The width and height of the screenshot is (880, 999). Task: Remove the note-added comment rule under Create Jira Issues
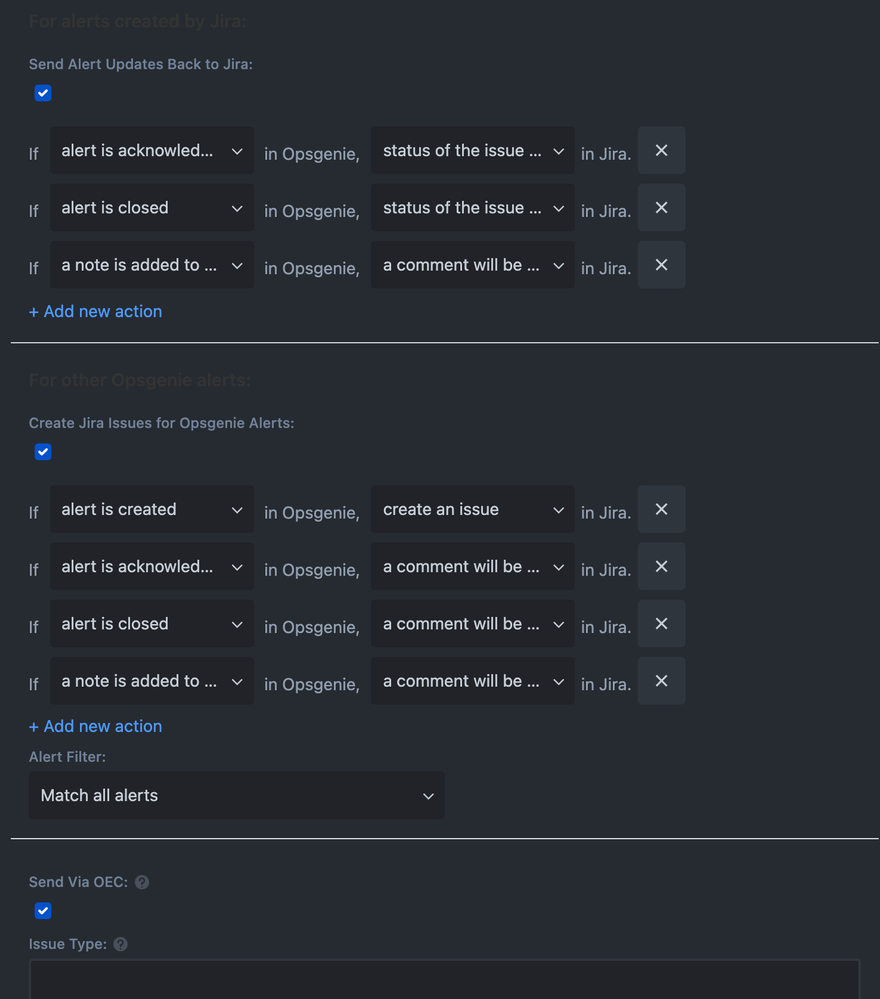(x=661, y=681)
